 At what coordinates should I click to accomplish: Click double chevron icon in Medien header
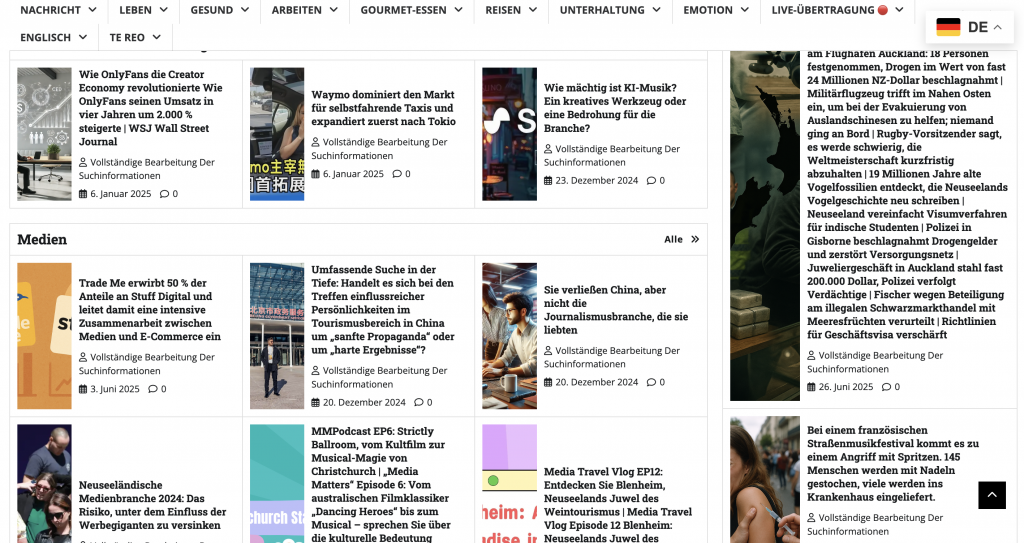695,240
